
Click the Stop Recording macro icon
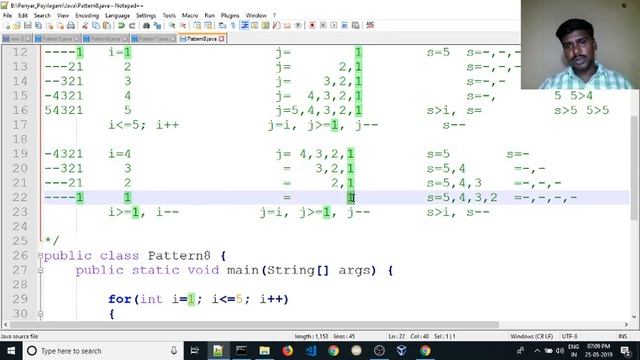coord(323,26)
